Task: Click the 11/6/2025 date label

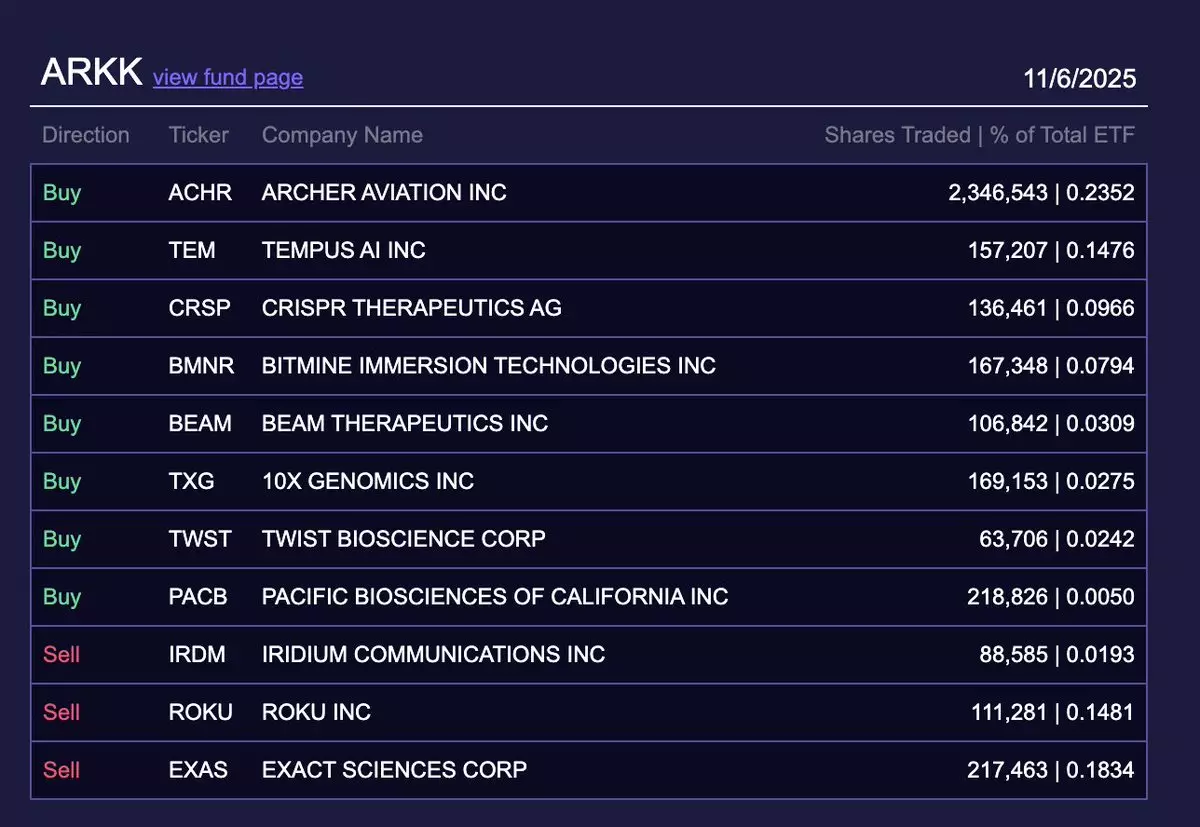Action: (1079, 79)
